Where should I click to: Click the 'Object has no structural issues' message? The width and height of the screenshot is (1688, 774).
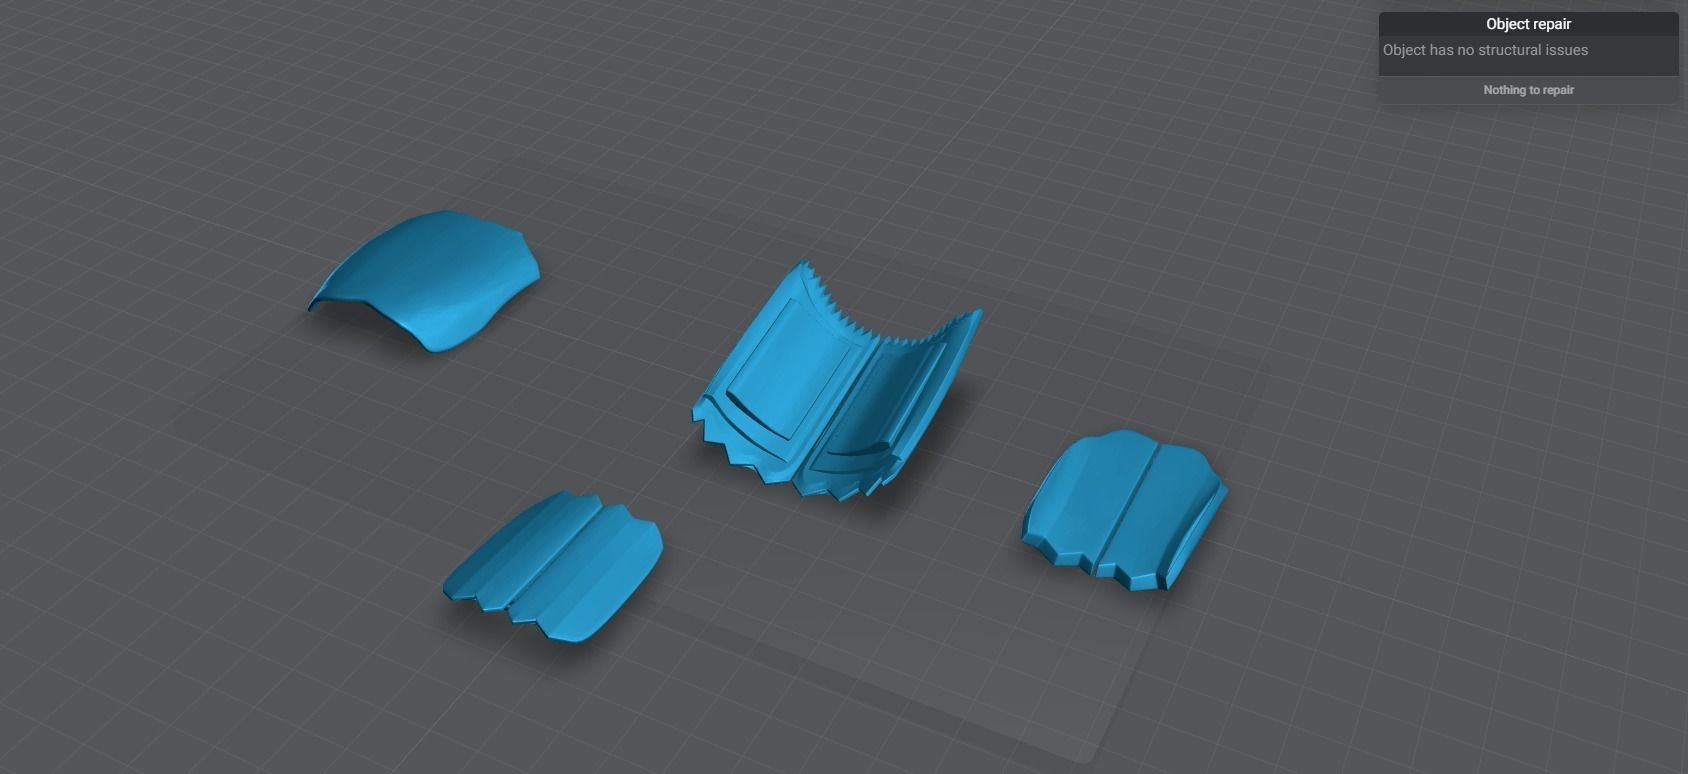point(1485,50)
